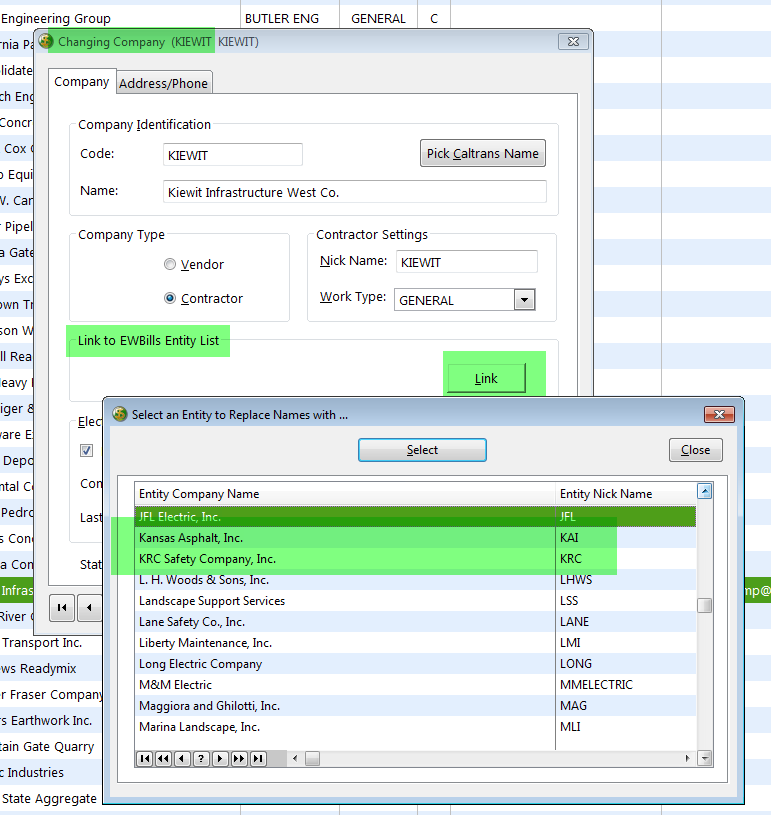The width and height of the screenshot is (771, 815).
Task: Click the company Name input field
Action: [355, 192]
